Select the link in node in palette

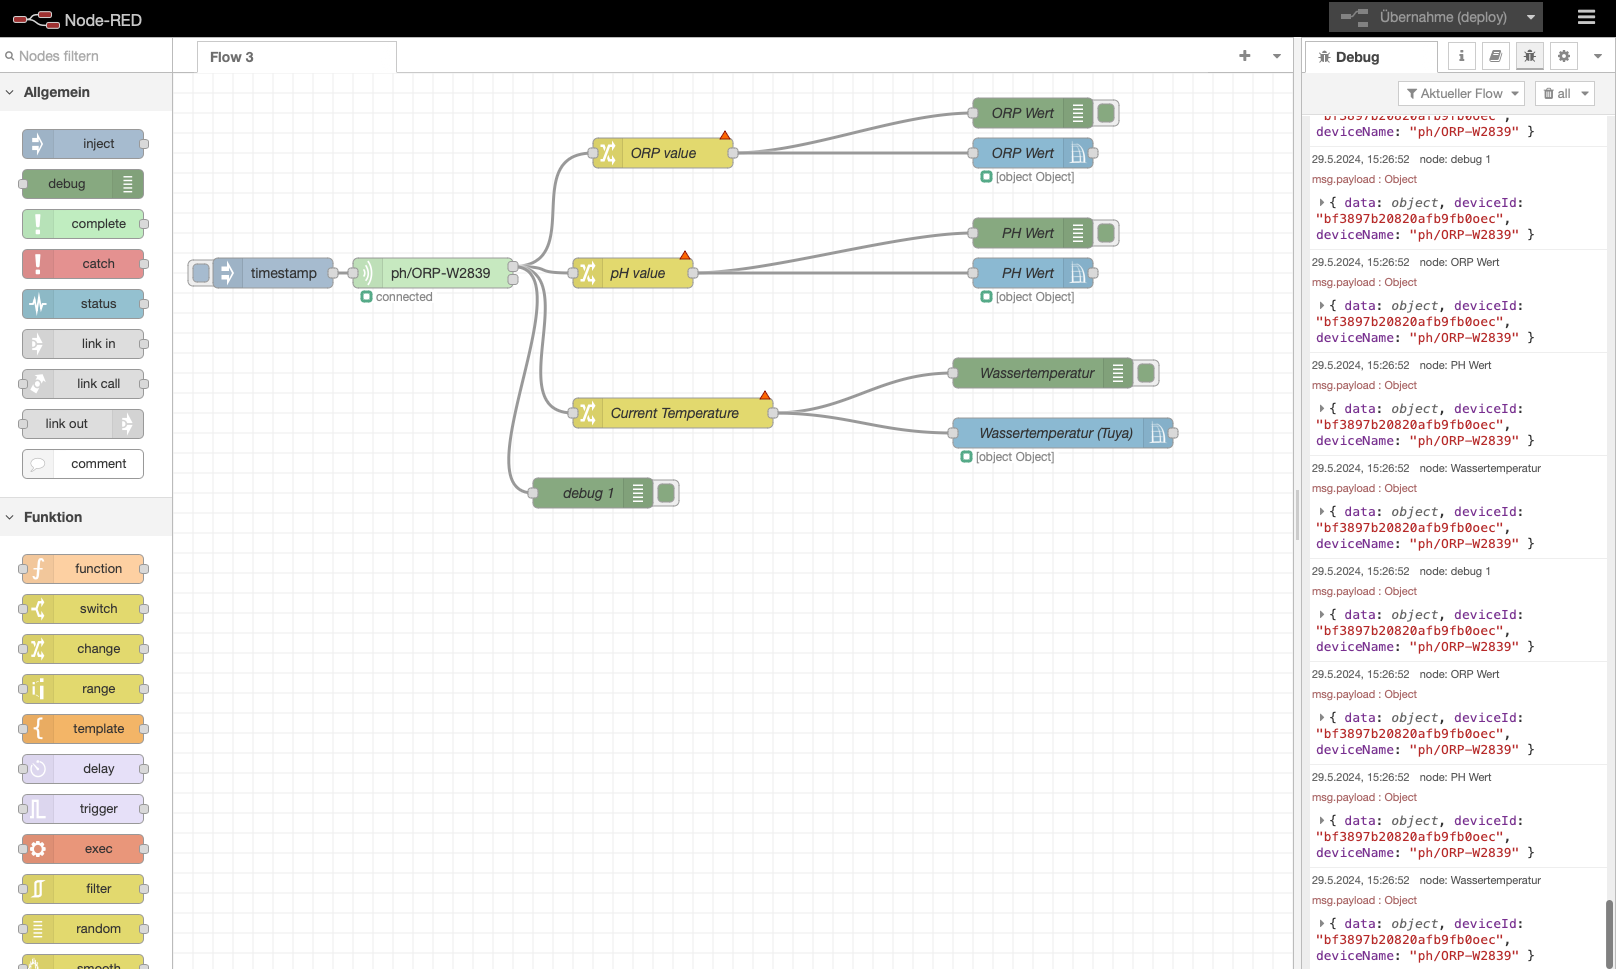(x=83, y=344)
